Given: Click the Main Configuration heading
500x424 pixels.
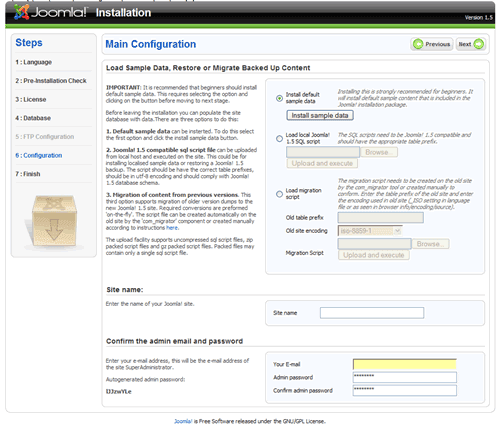Looking at the screenshot, I should [x=151, y=44].
